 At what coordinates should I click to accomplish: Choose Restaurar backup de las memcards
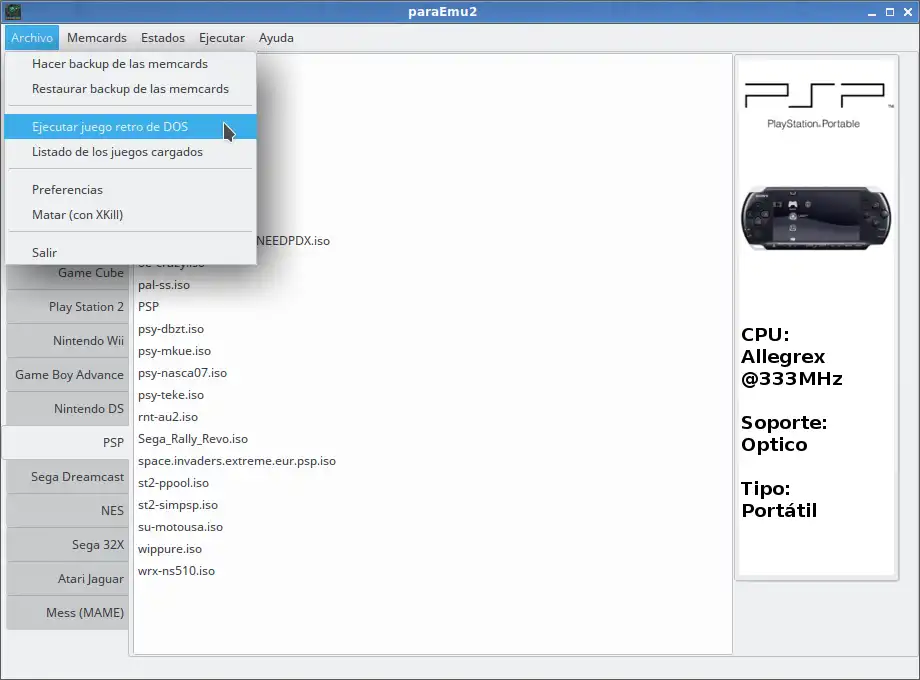130,89
